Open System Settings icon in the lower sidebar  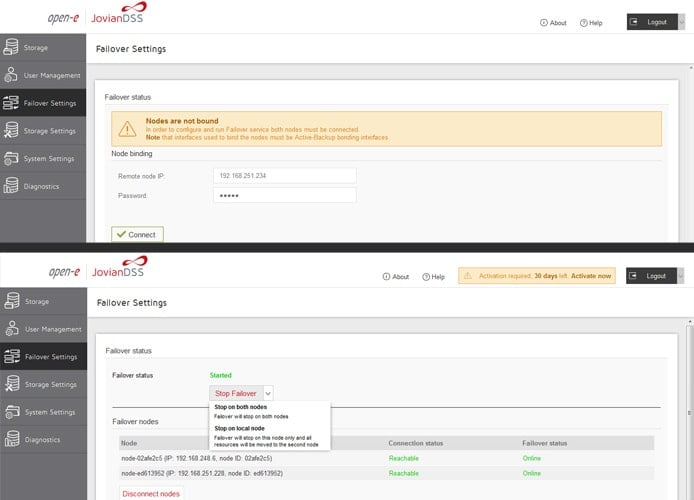12,411
